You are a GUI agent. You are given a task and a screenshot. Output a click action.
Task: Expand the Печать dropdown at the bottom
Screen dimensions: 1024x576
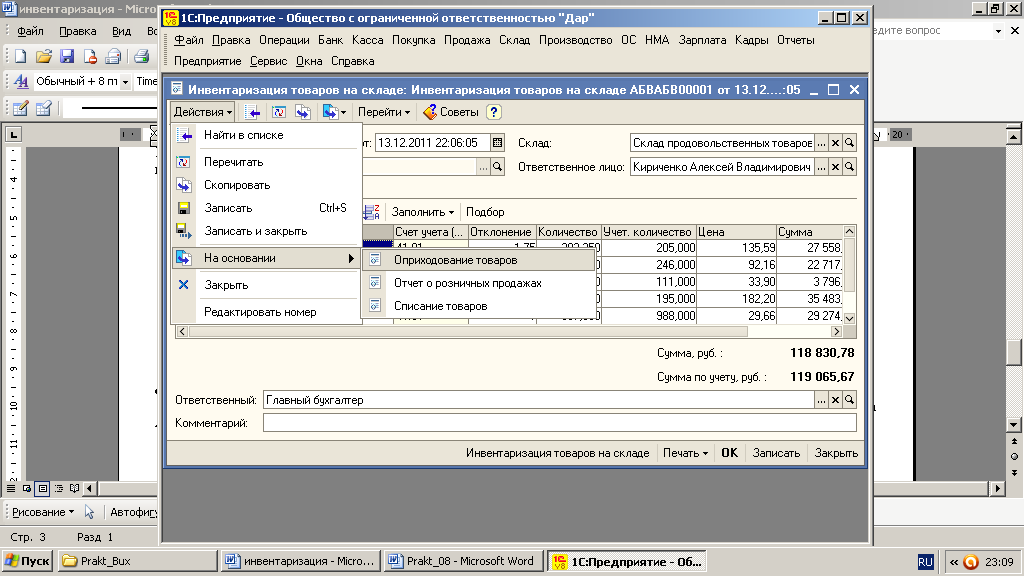tap(685, 453)
